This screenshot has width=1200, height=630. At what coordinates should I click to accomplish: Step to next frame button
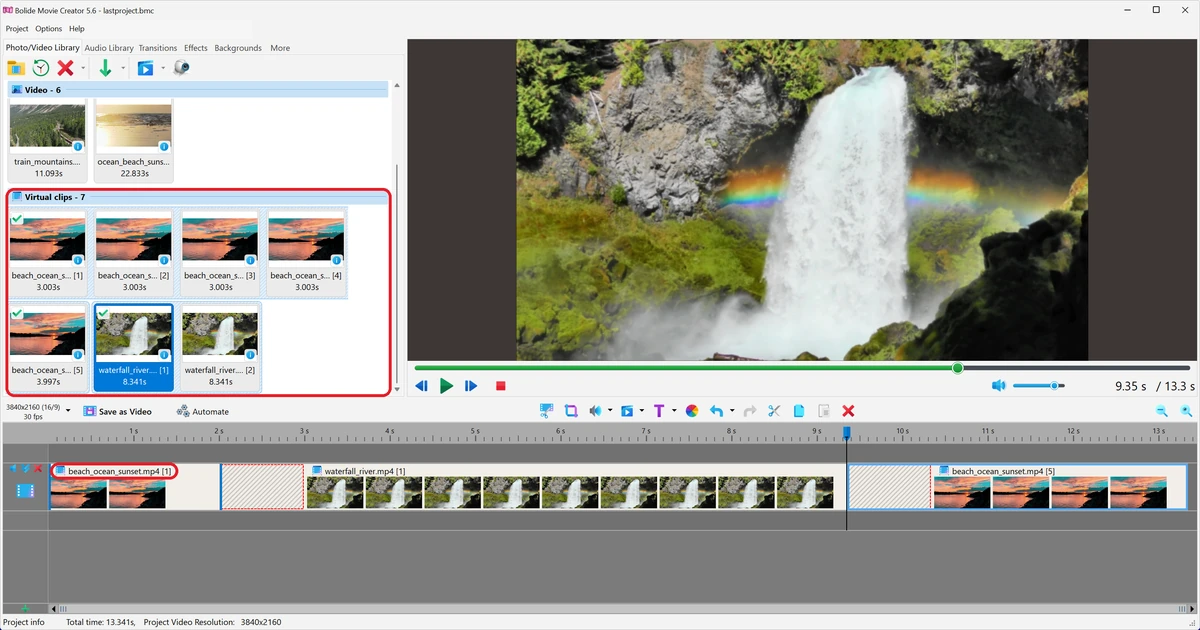click(x=471, y=386)
